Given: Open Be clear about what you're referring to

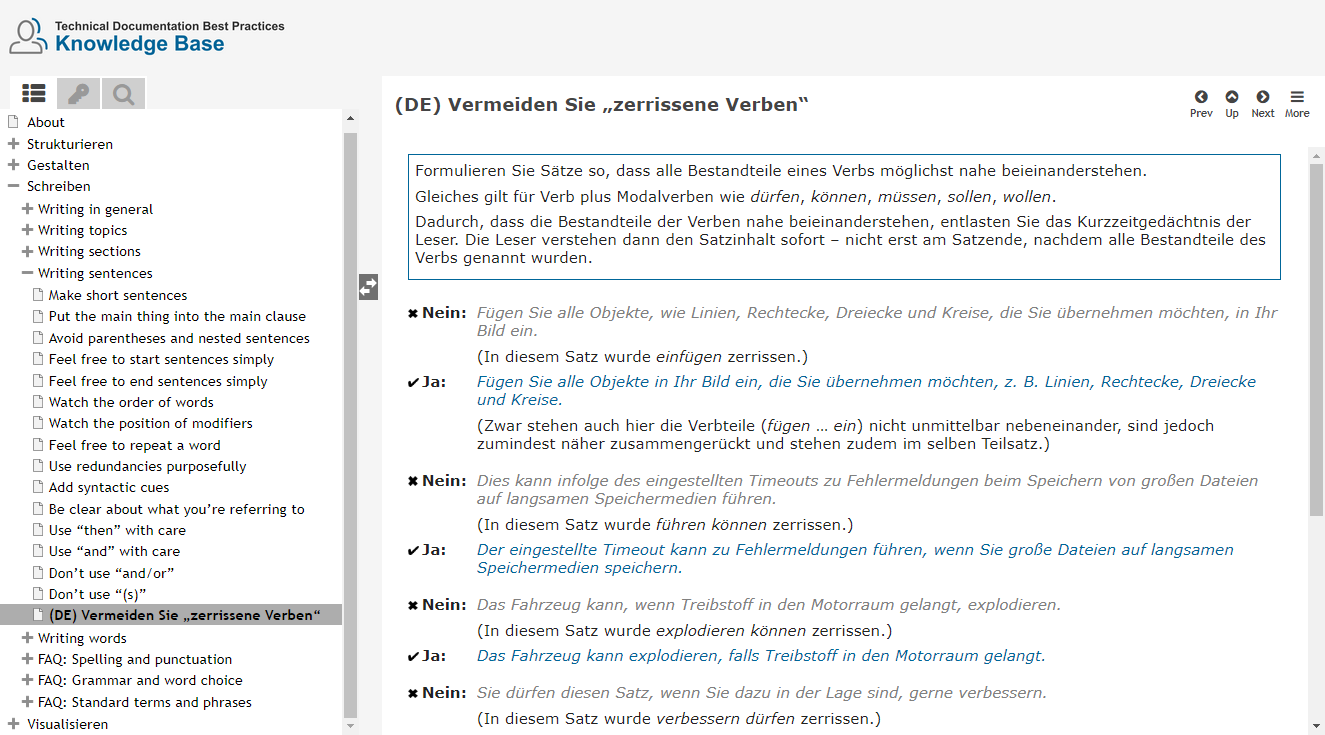Looking at the screenshot, I should (x=177, y=509).
